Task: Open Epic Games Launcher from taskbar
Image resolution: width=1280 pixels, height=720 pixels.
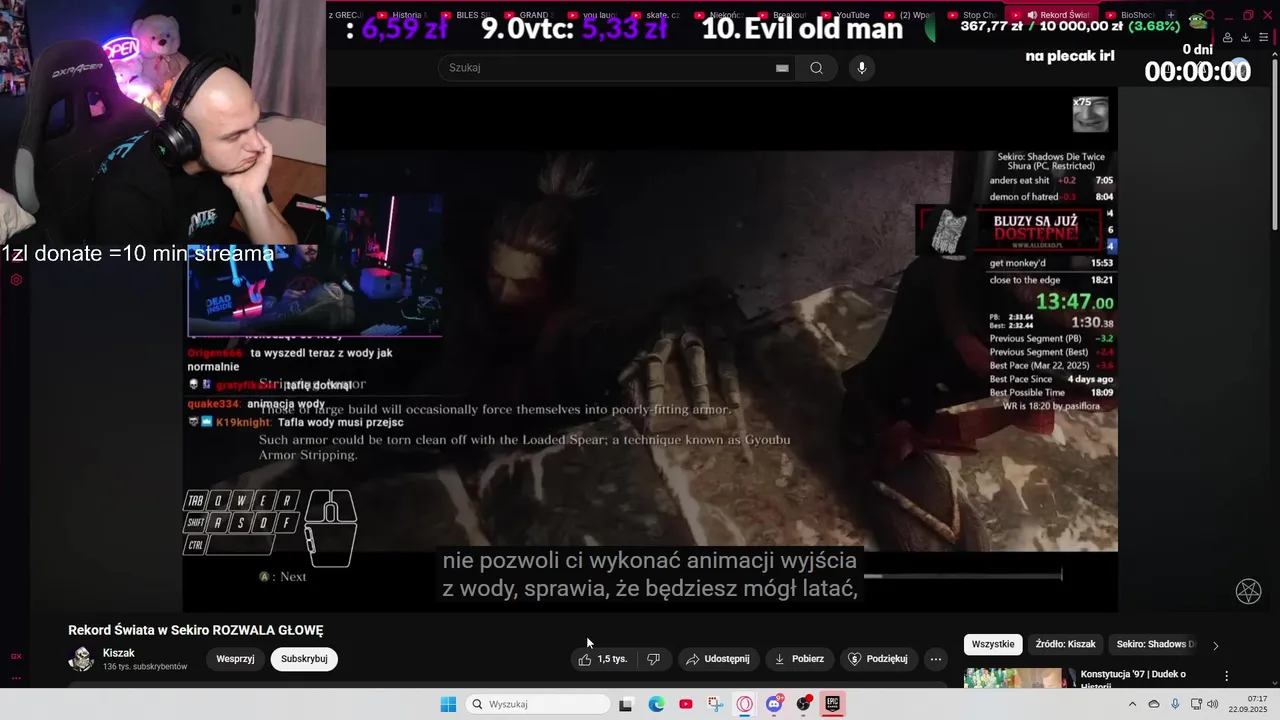Action: point(832,704)
